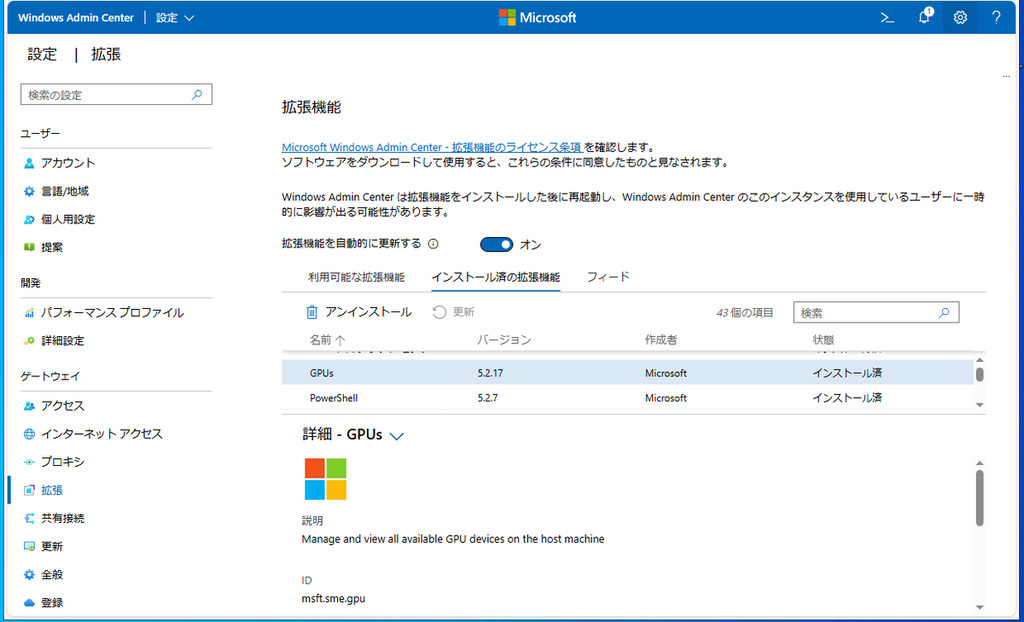1024x622 pixels.
Task: Open the 設定 dropdown in the header
Action: point(175,18)
